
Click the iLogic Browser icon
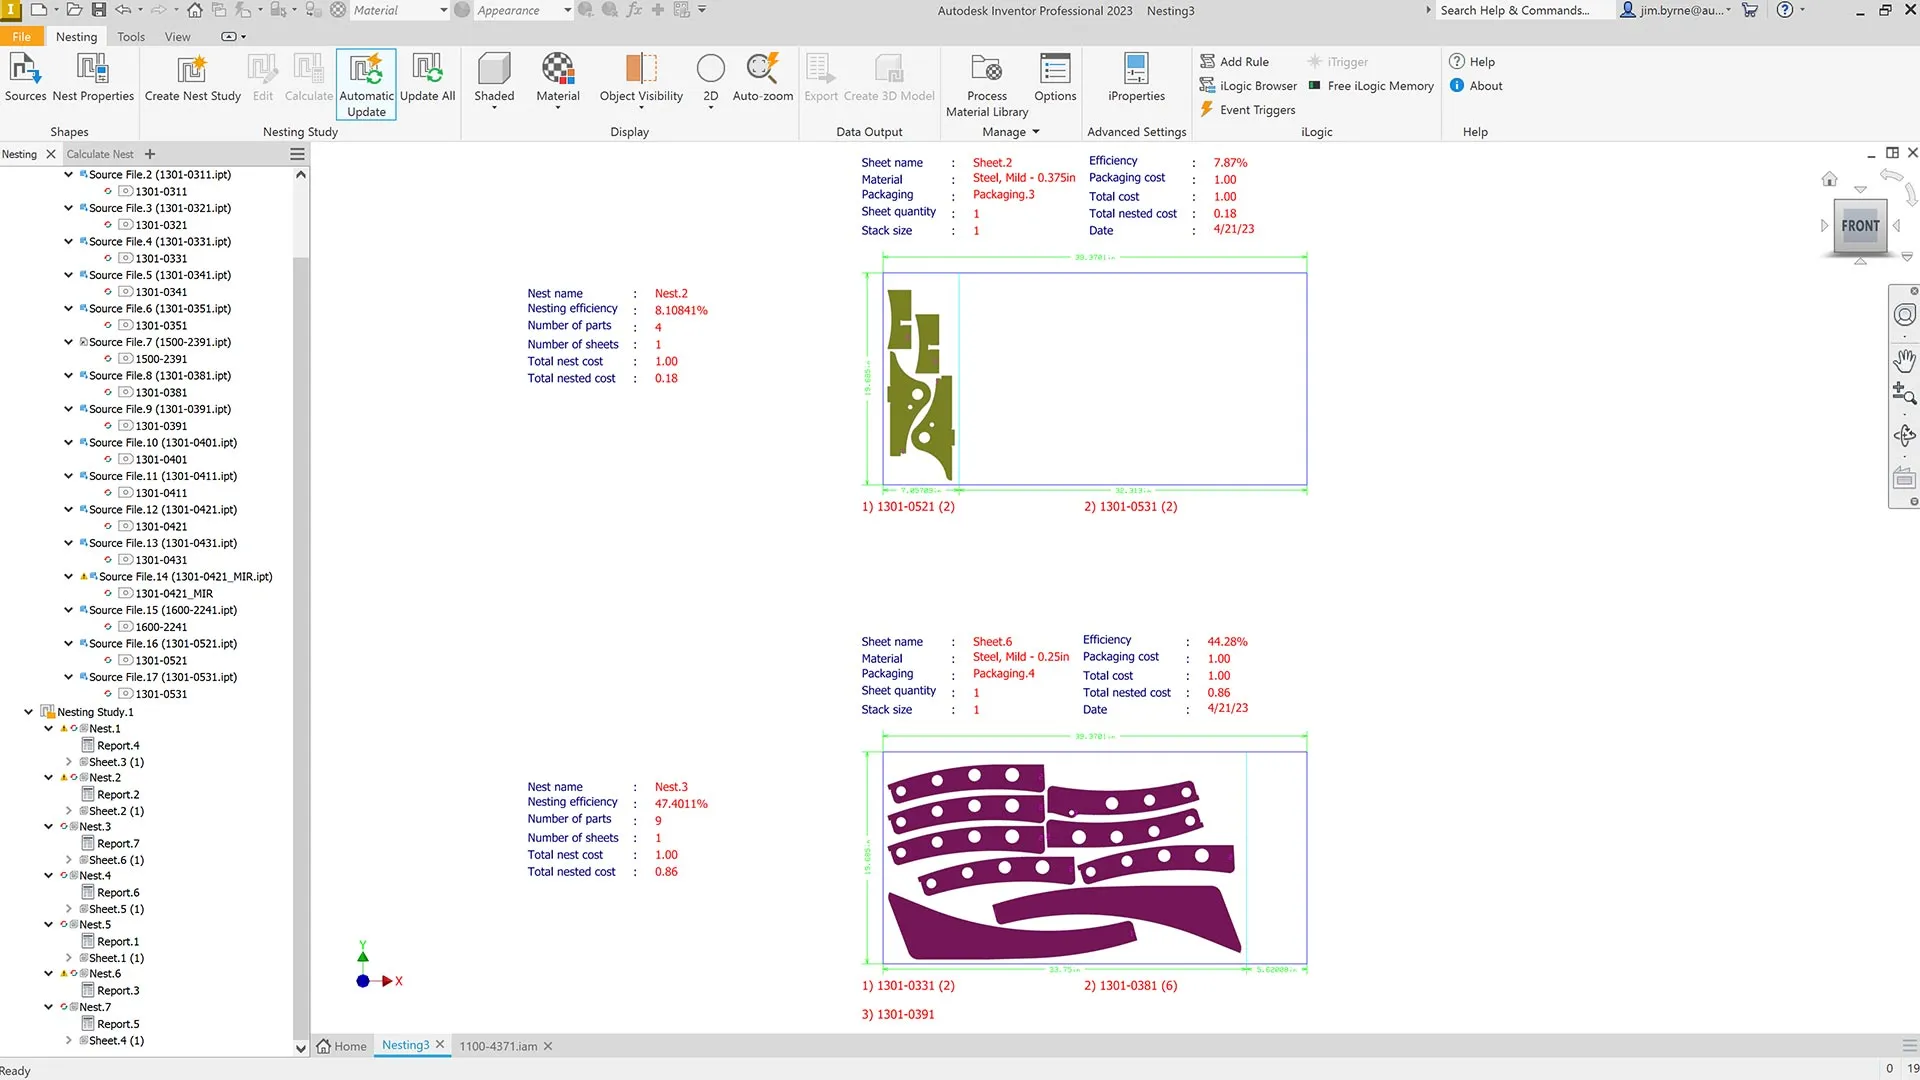(1209, 85)
